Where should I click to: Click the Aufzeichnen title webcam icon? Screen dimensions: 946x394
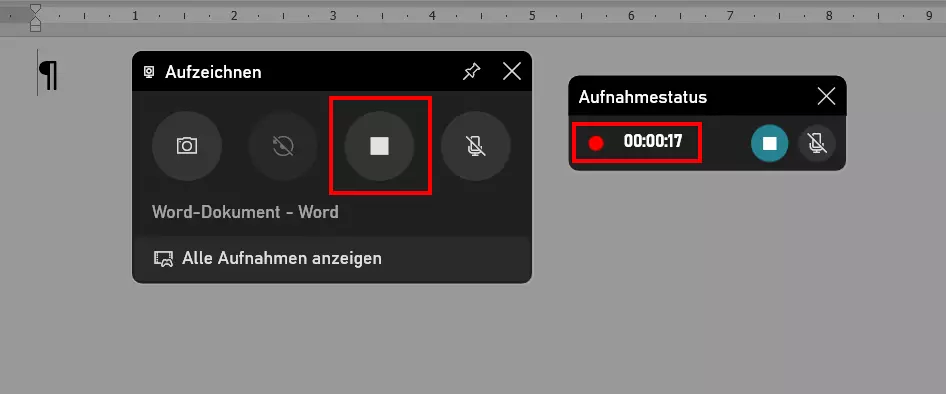(149, 72)
